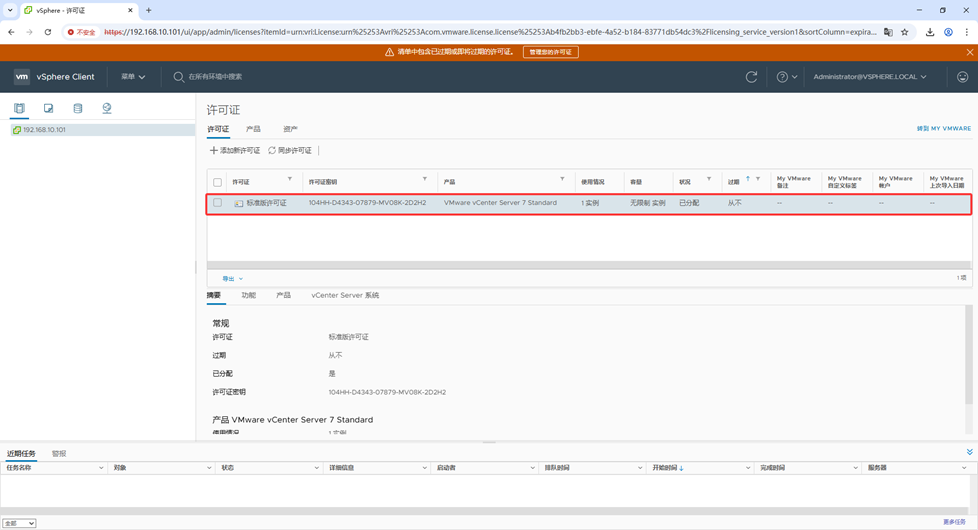The height and width of the screenshot is (530, 978).
Task: Switch to the VMs and Templates view
Action: tap(48, 108)
